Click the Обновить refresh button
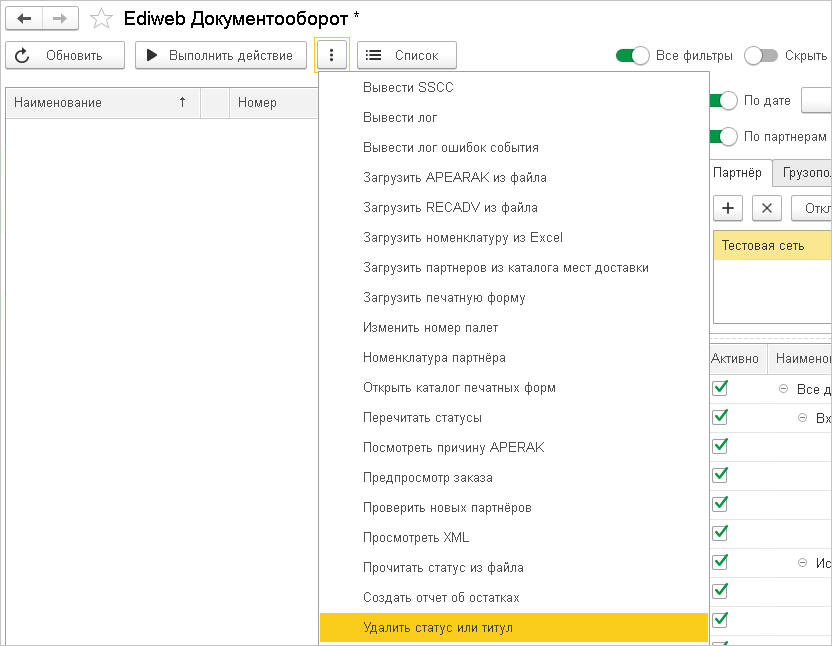 click(65, 55)
